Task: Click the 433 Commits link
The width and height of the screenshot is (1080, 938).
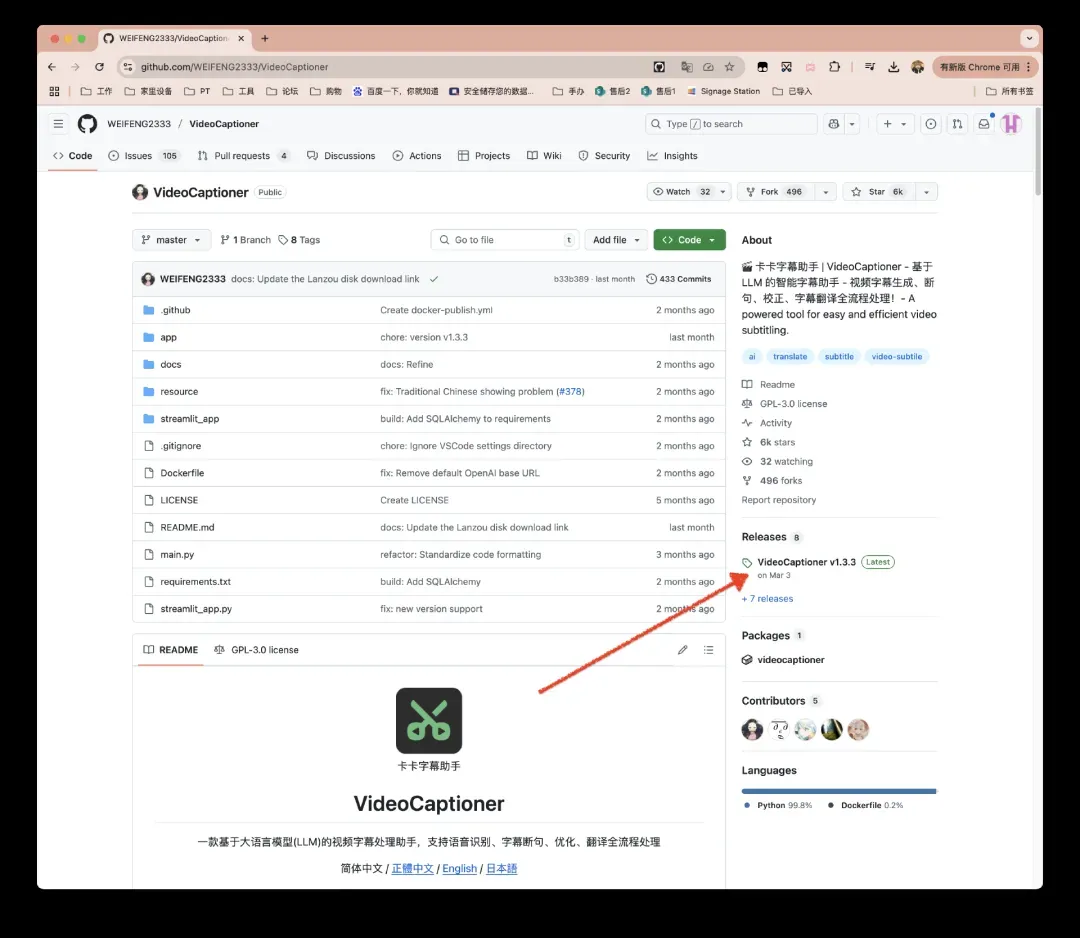Action: click(x=679, y=279)
